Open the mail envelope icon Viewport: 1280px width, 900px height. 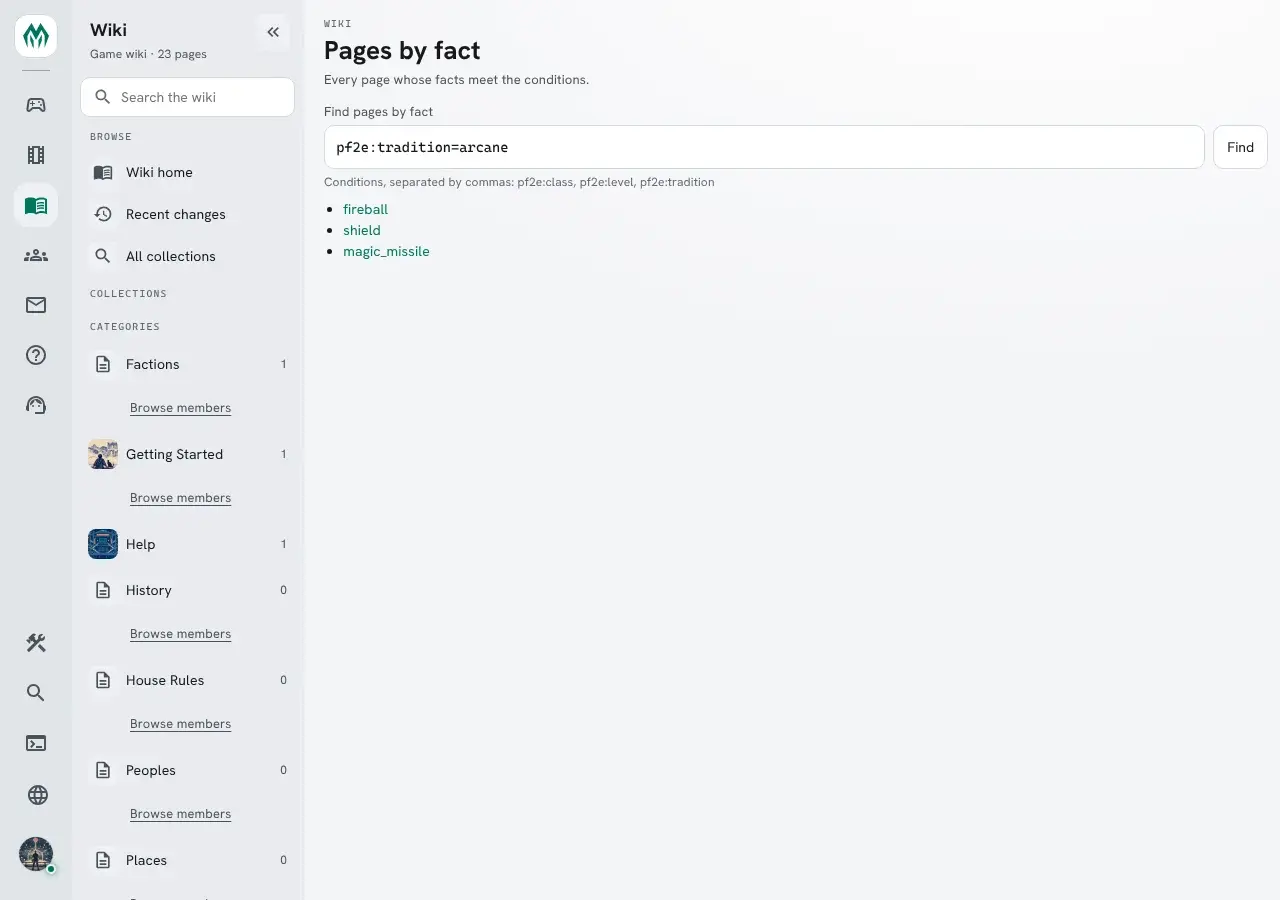[x=36, y=305]
